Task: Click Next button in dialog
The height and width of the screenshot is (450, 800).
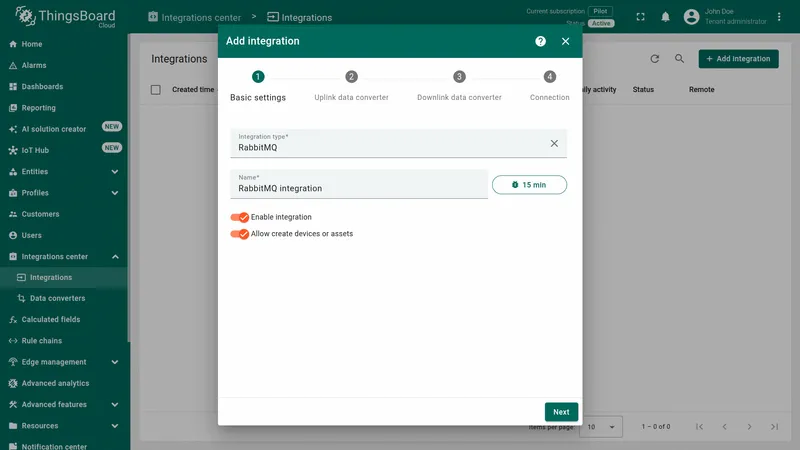Action: [561, 412]
